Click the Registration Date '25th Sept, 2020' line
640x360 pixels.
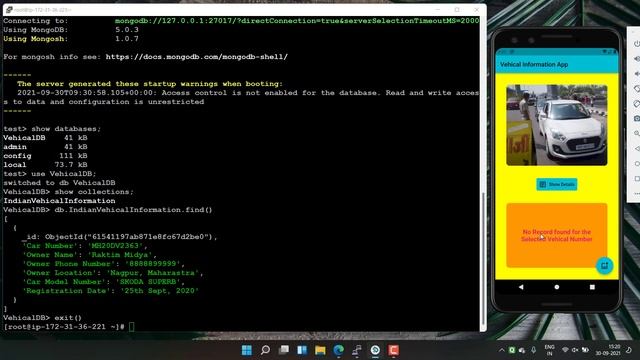pyautogui.click(x=110, y=291)
